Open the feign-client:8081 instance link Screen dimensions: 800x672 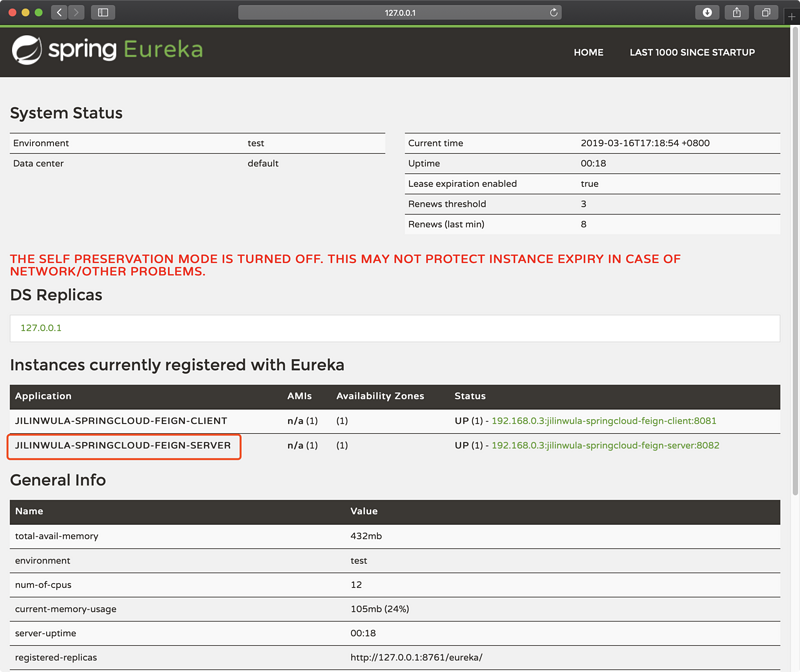[x=604, y=421]
